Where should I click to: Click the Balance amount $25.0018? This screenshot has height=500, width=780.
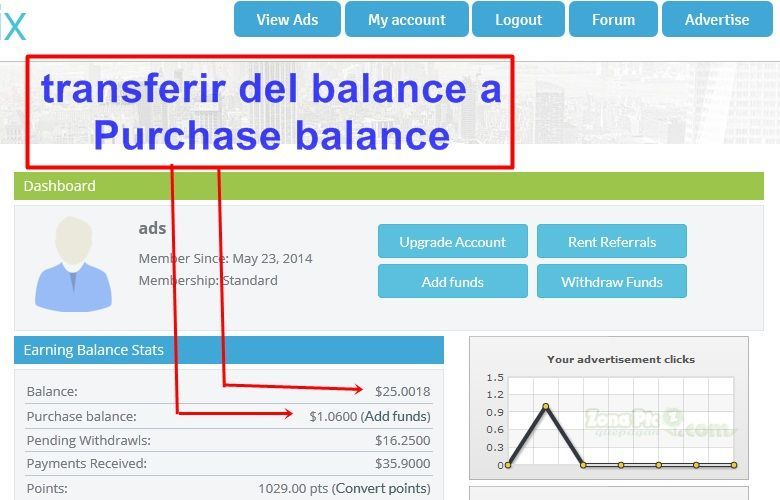(402, 392)
